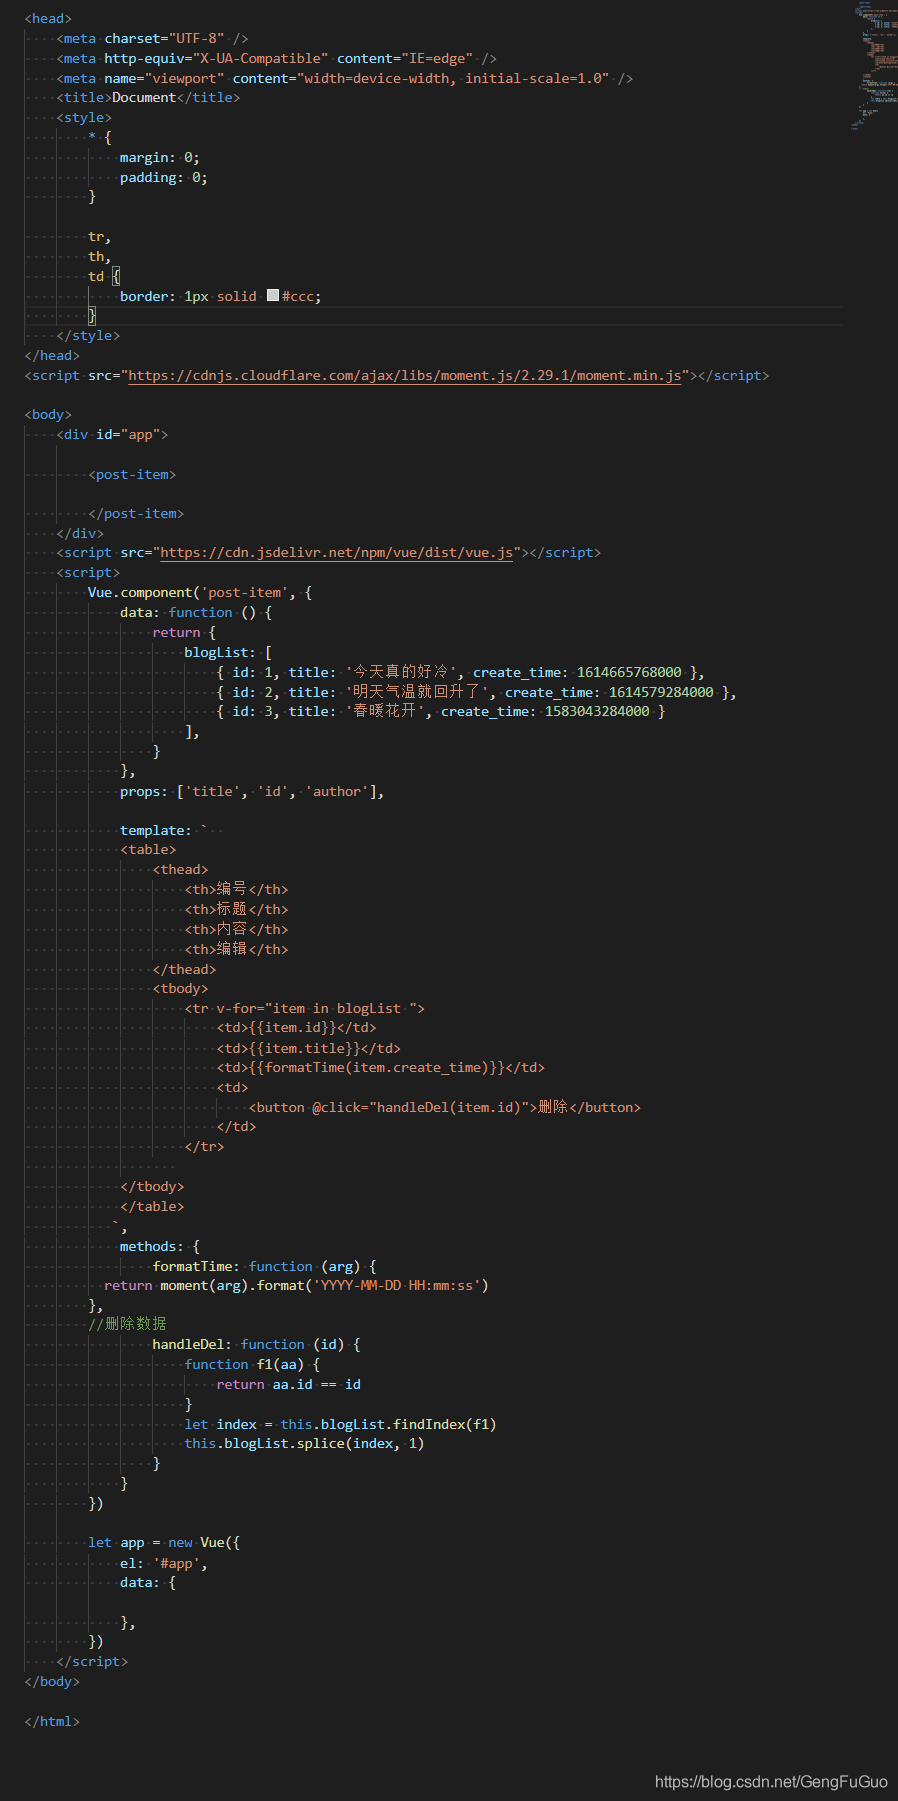Click the closing </post-item> tag
This screenshot has width=898, height=1801.
pos(136,514)
